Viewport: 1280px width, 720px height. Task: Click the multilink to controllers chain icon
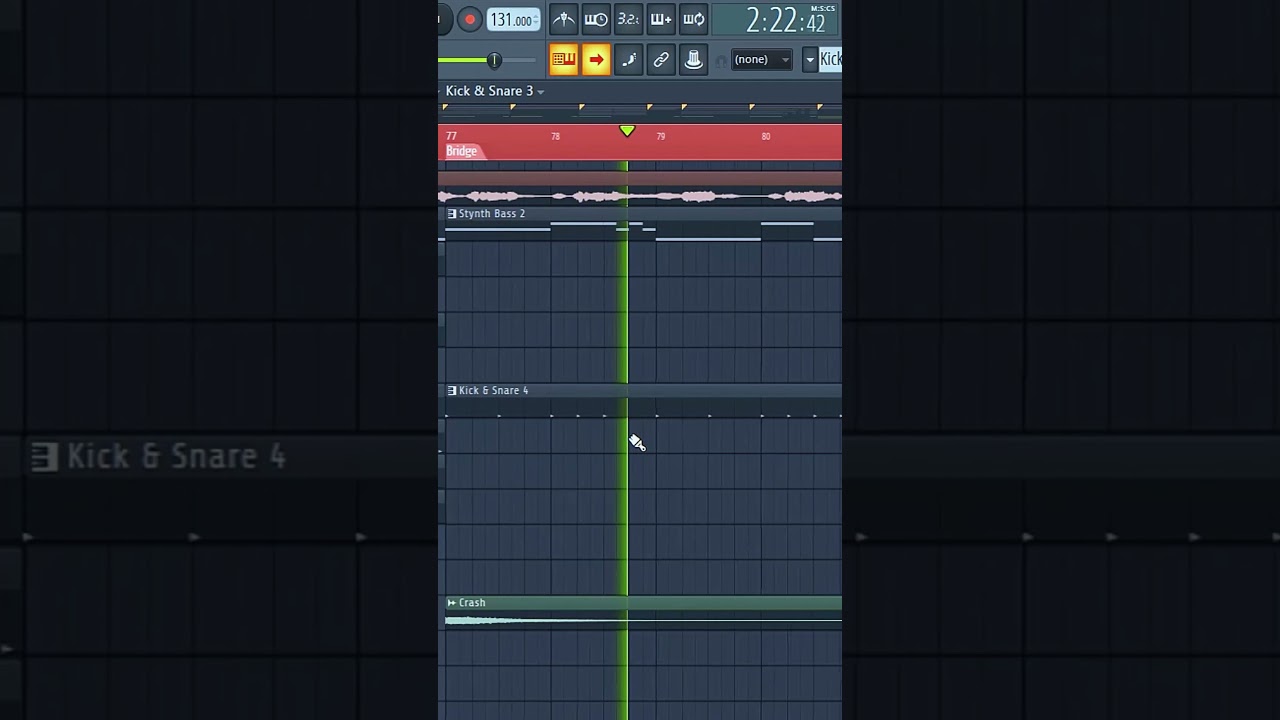pyautogui.click(x=661, y=60)
